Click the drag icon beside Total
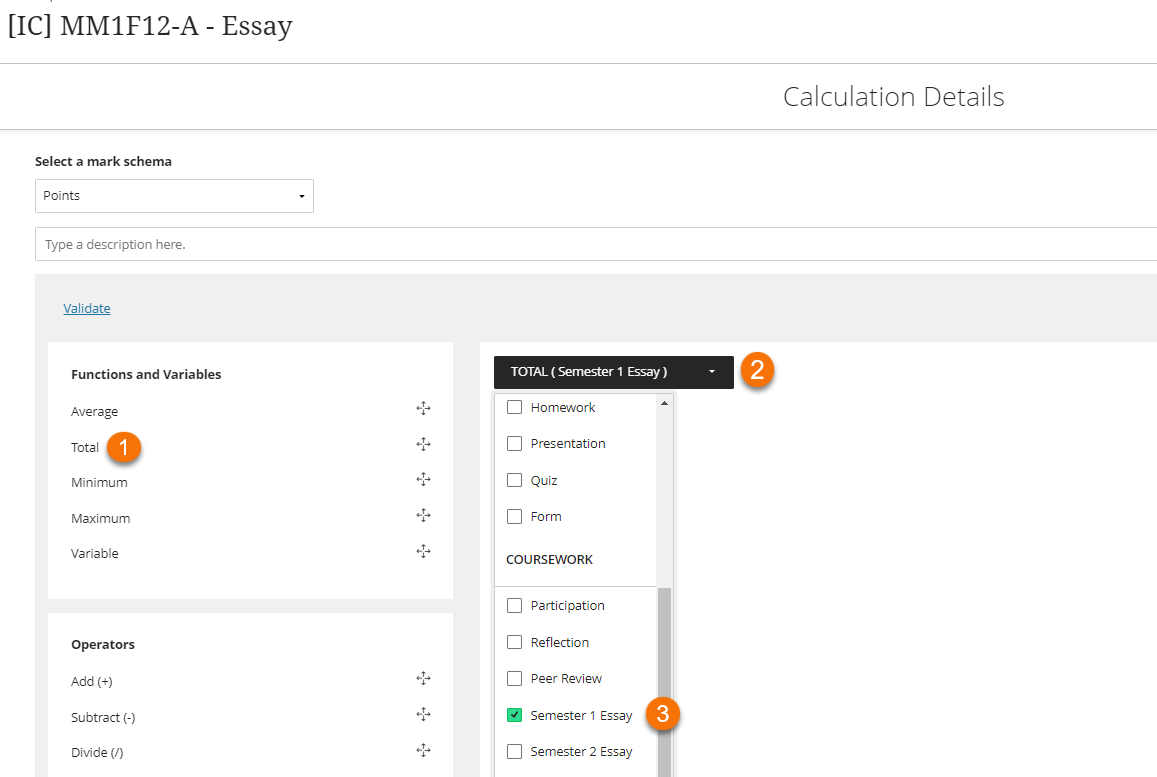 [x=423, y=443]
